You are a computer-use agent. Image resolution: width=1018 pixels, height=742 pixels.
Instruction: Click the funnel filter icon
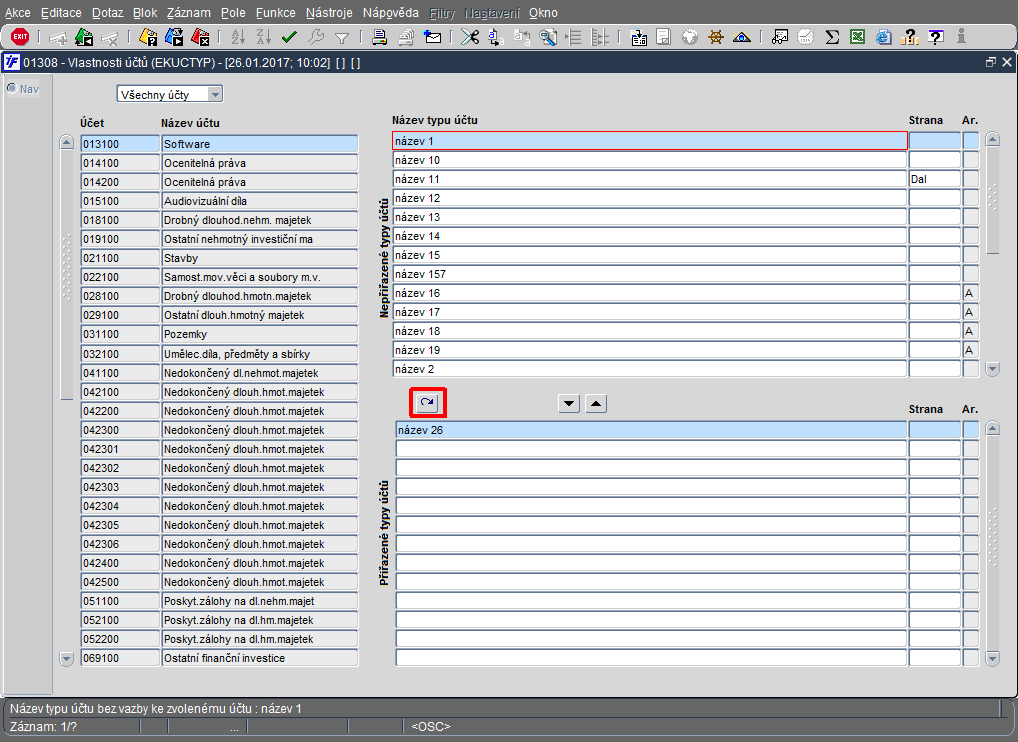pos(342,38)
